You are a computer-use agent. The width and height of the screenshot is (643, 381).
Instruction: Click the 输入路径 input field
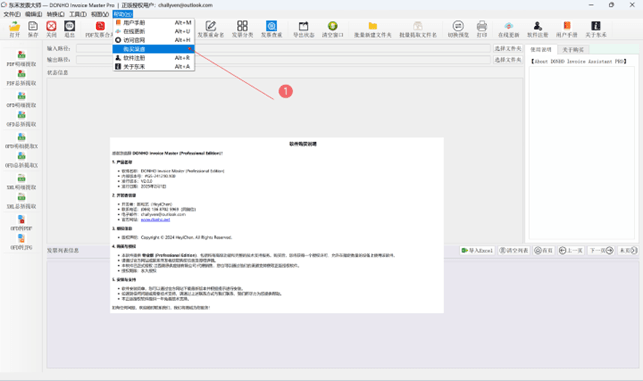point(283,48)
